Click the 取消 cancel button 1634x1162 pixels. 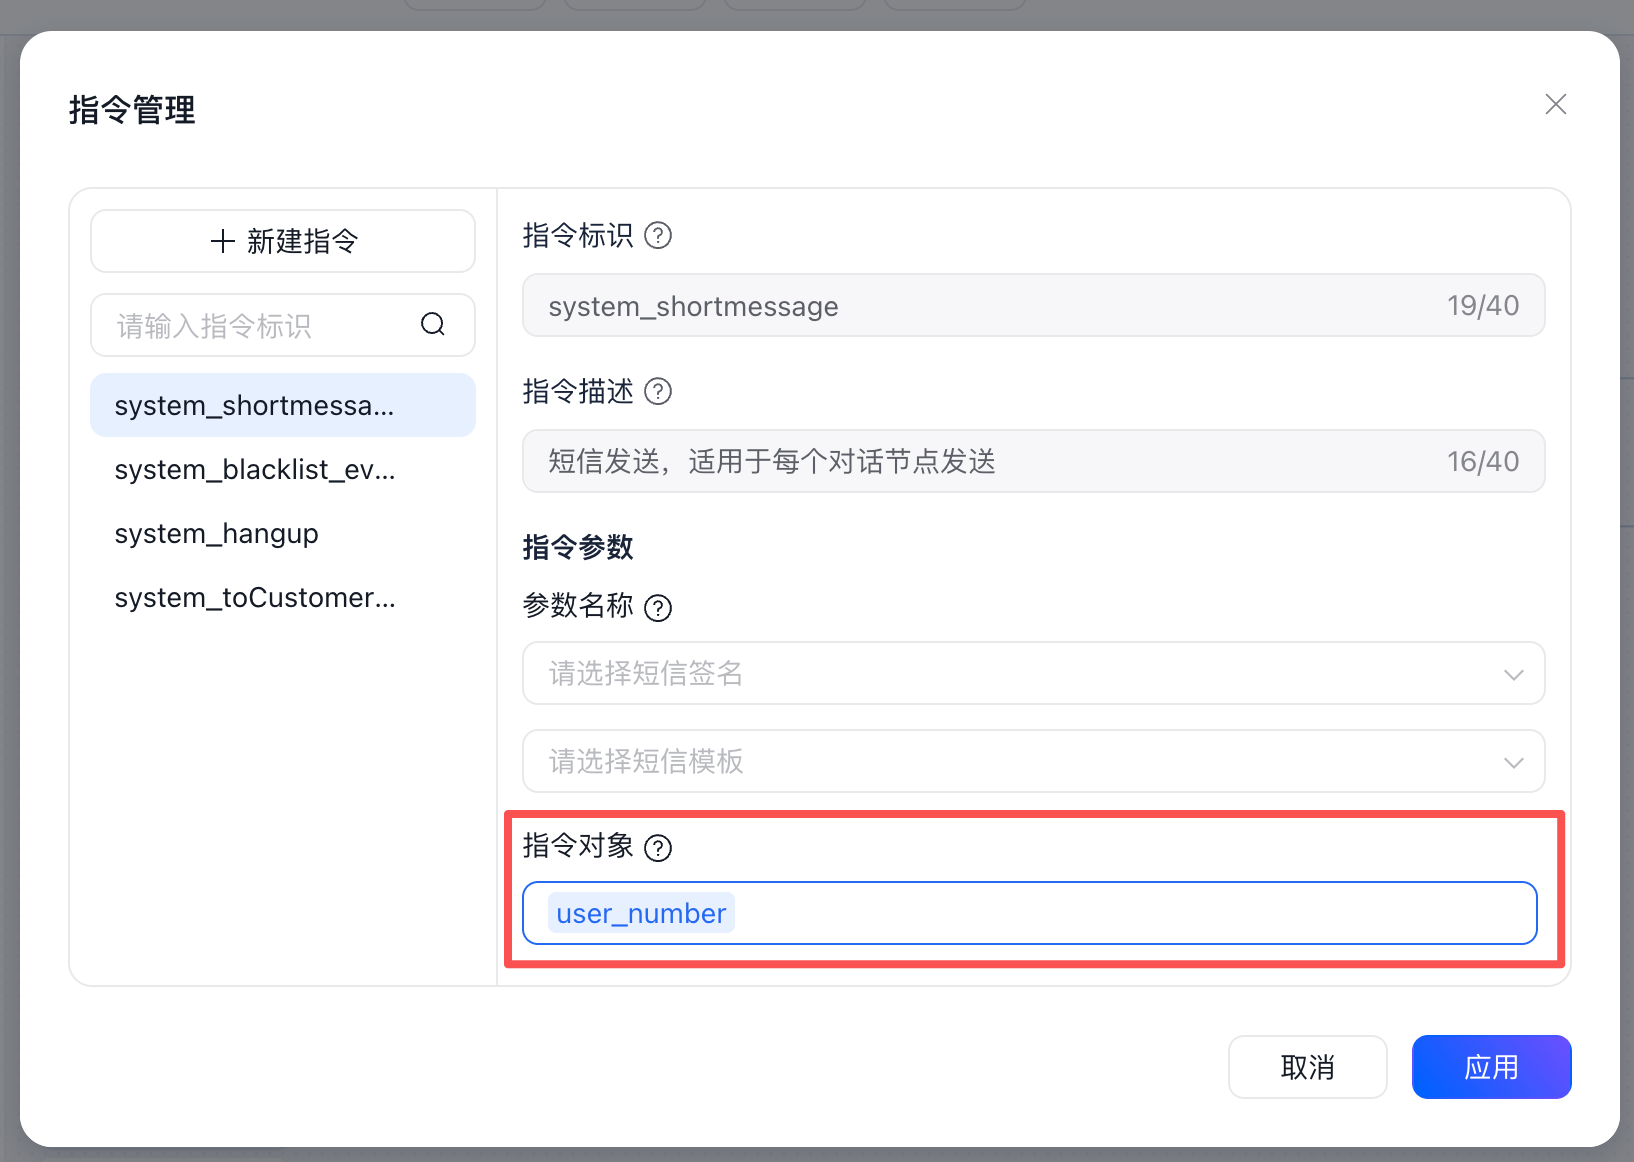pyautogui.click(x=1307, y=1067)
